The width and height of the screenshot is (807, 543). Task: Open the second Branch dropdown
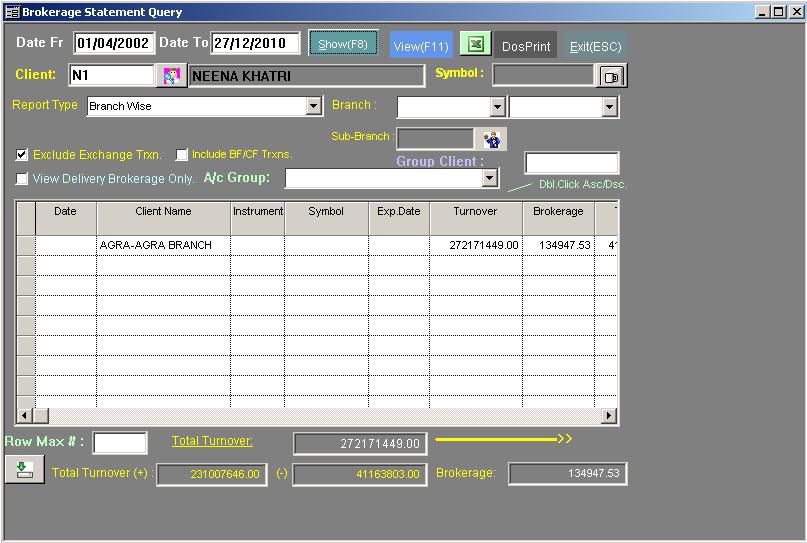610,107
